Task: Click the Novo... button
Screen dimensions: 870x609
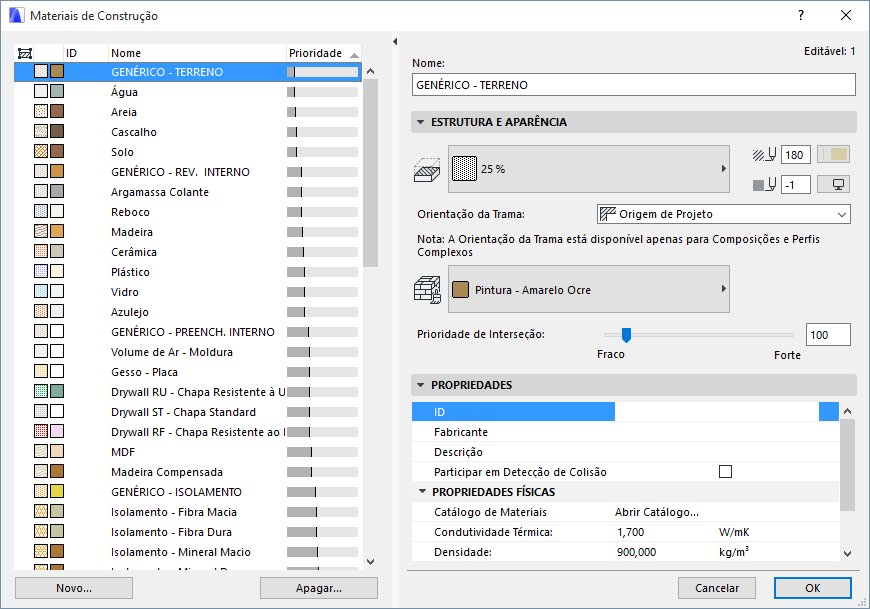Action: pyautogui.click(x=74, y=588)
